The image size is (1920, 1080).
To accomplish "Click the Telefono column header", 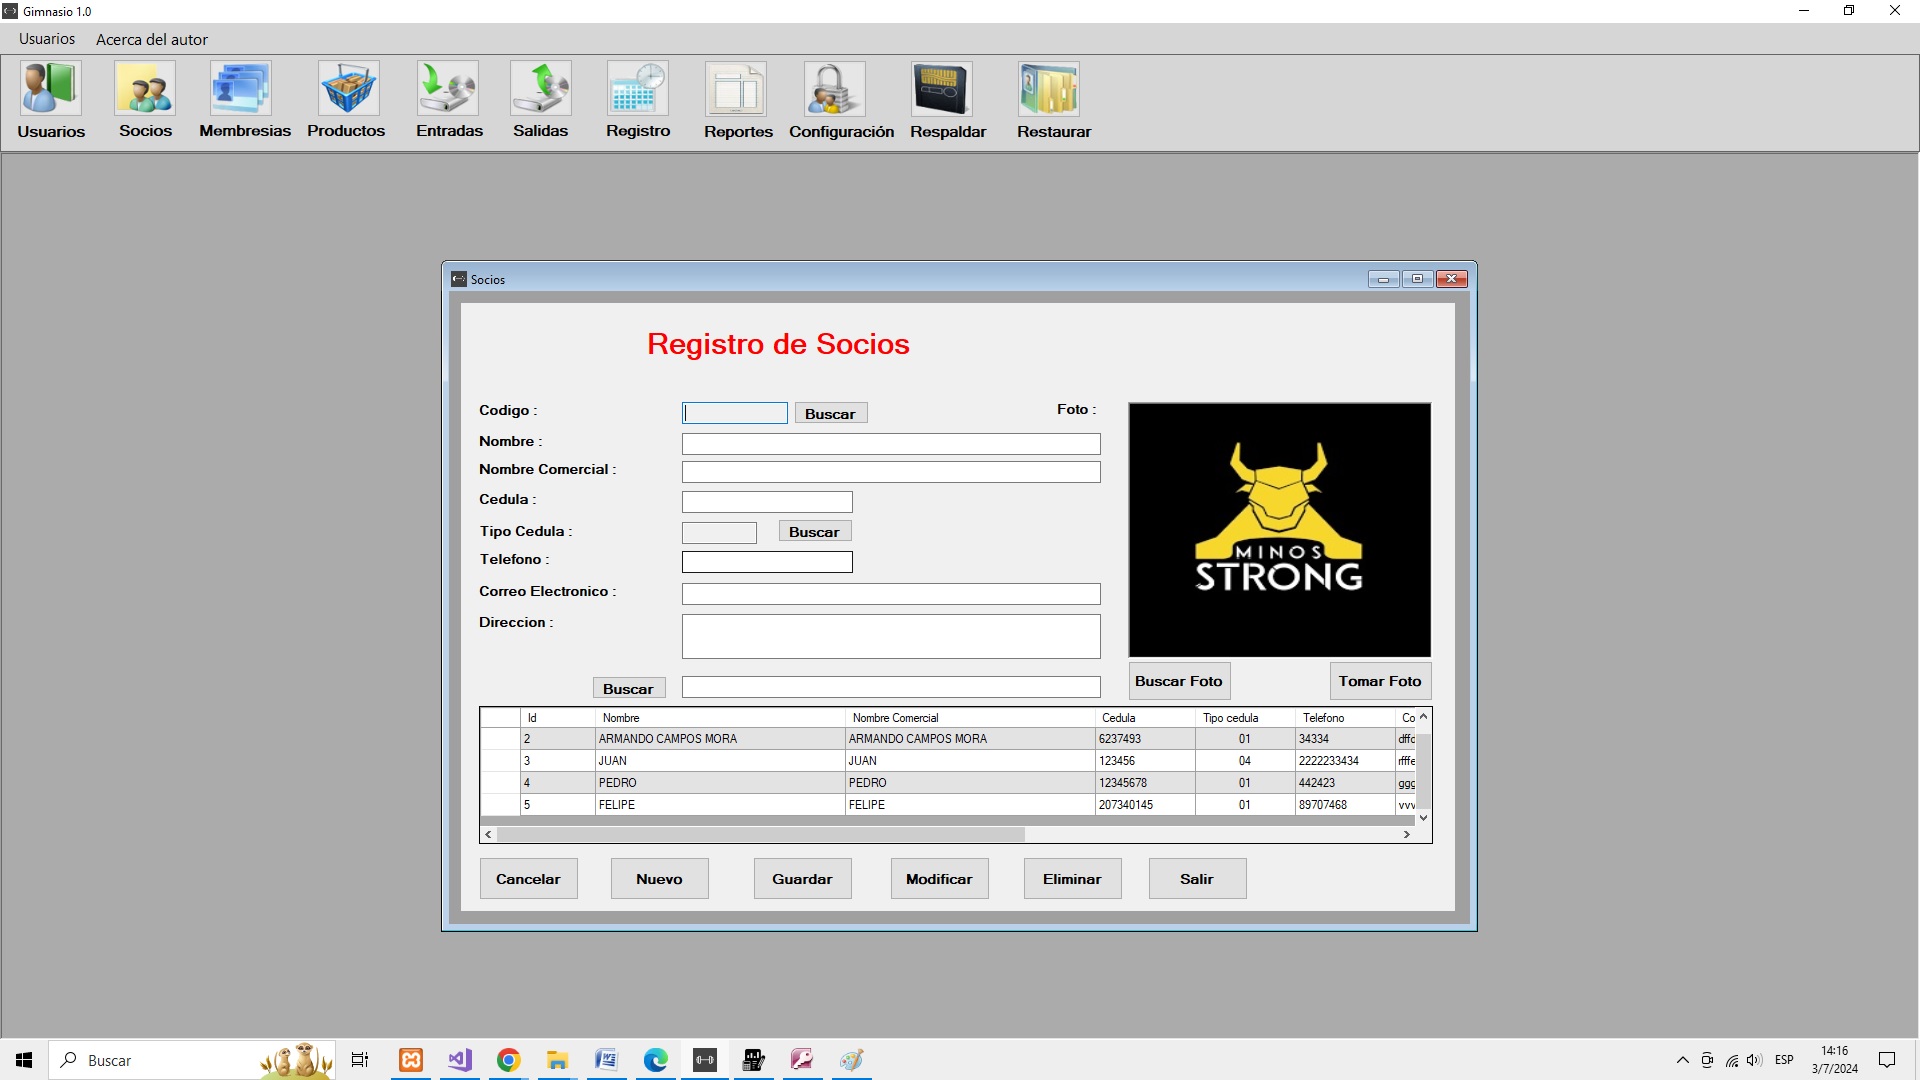I will pyautogui.click(x=1345, y=718).
